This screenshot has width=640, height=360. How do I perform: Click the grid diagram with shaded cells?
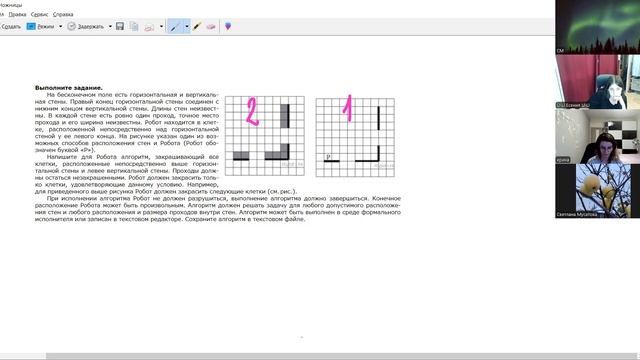265,136
